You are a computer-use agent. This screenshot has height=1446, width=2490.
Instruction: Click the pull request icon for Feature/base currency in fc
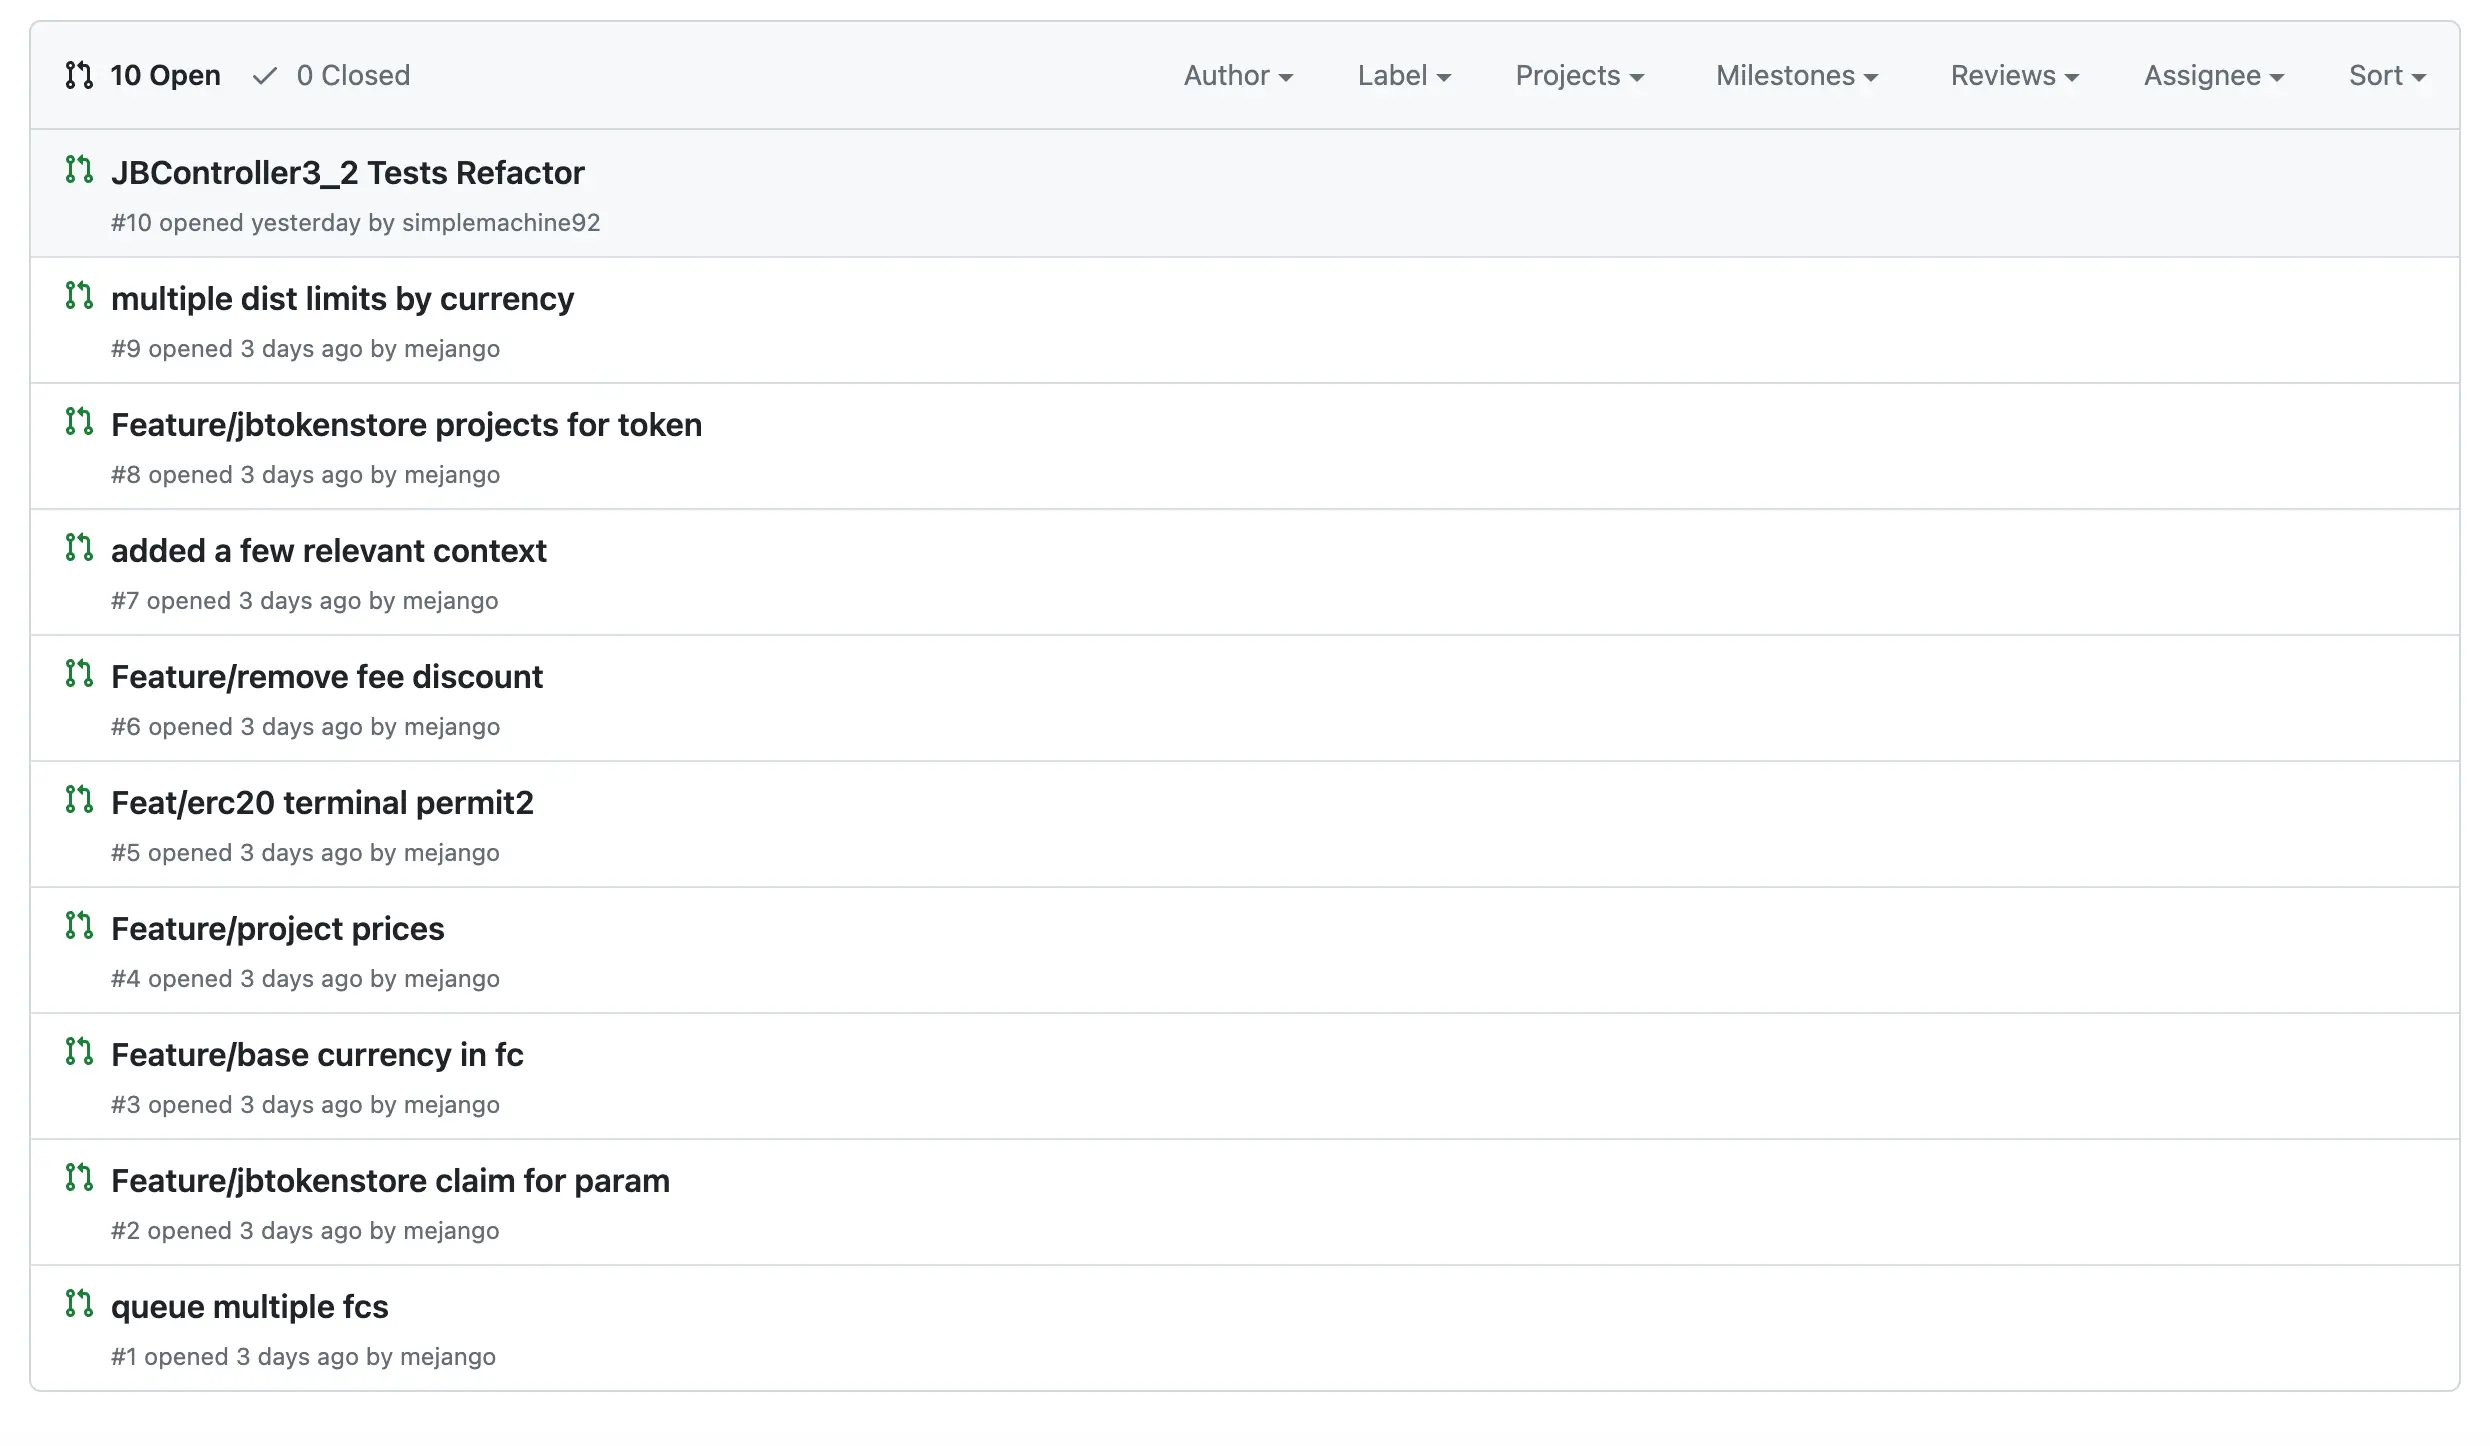[79, 1052]
